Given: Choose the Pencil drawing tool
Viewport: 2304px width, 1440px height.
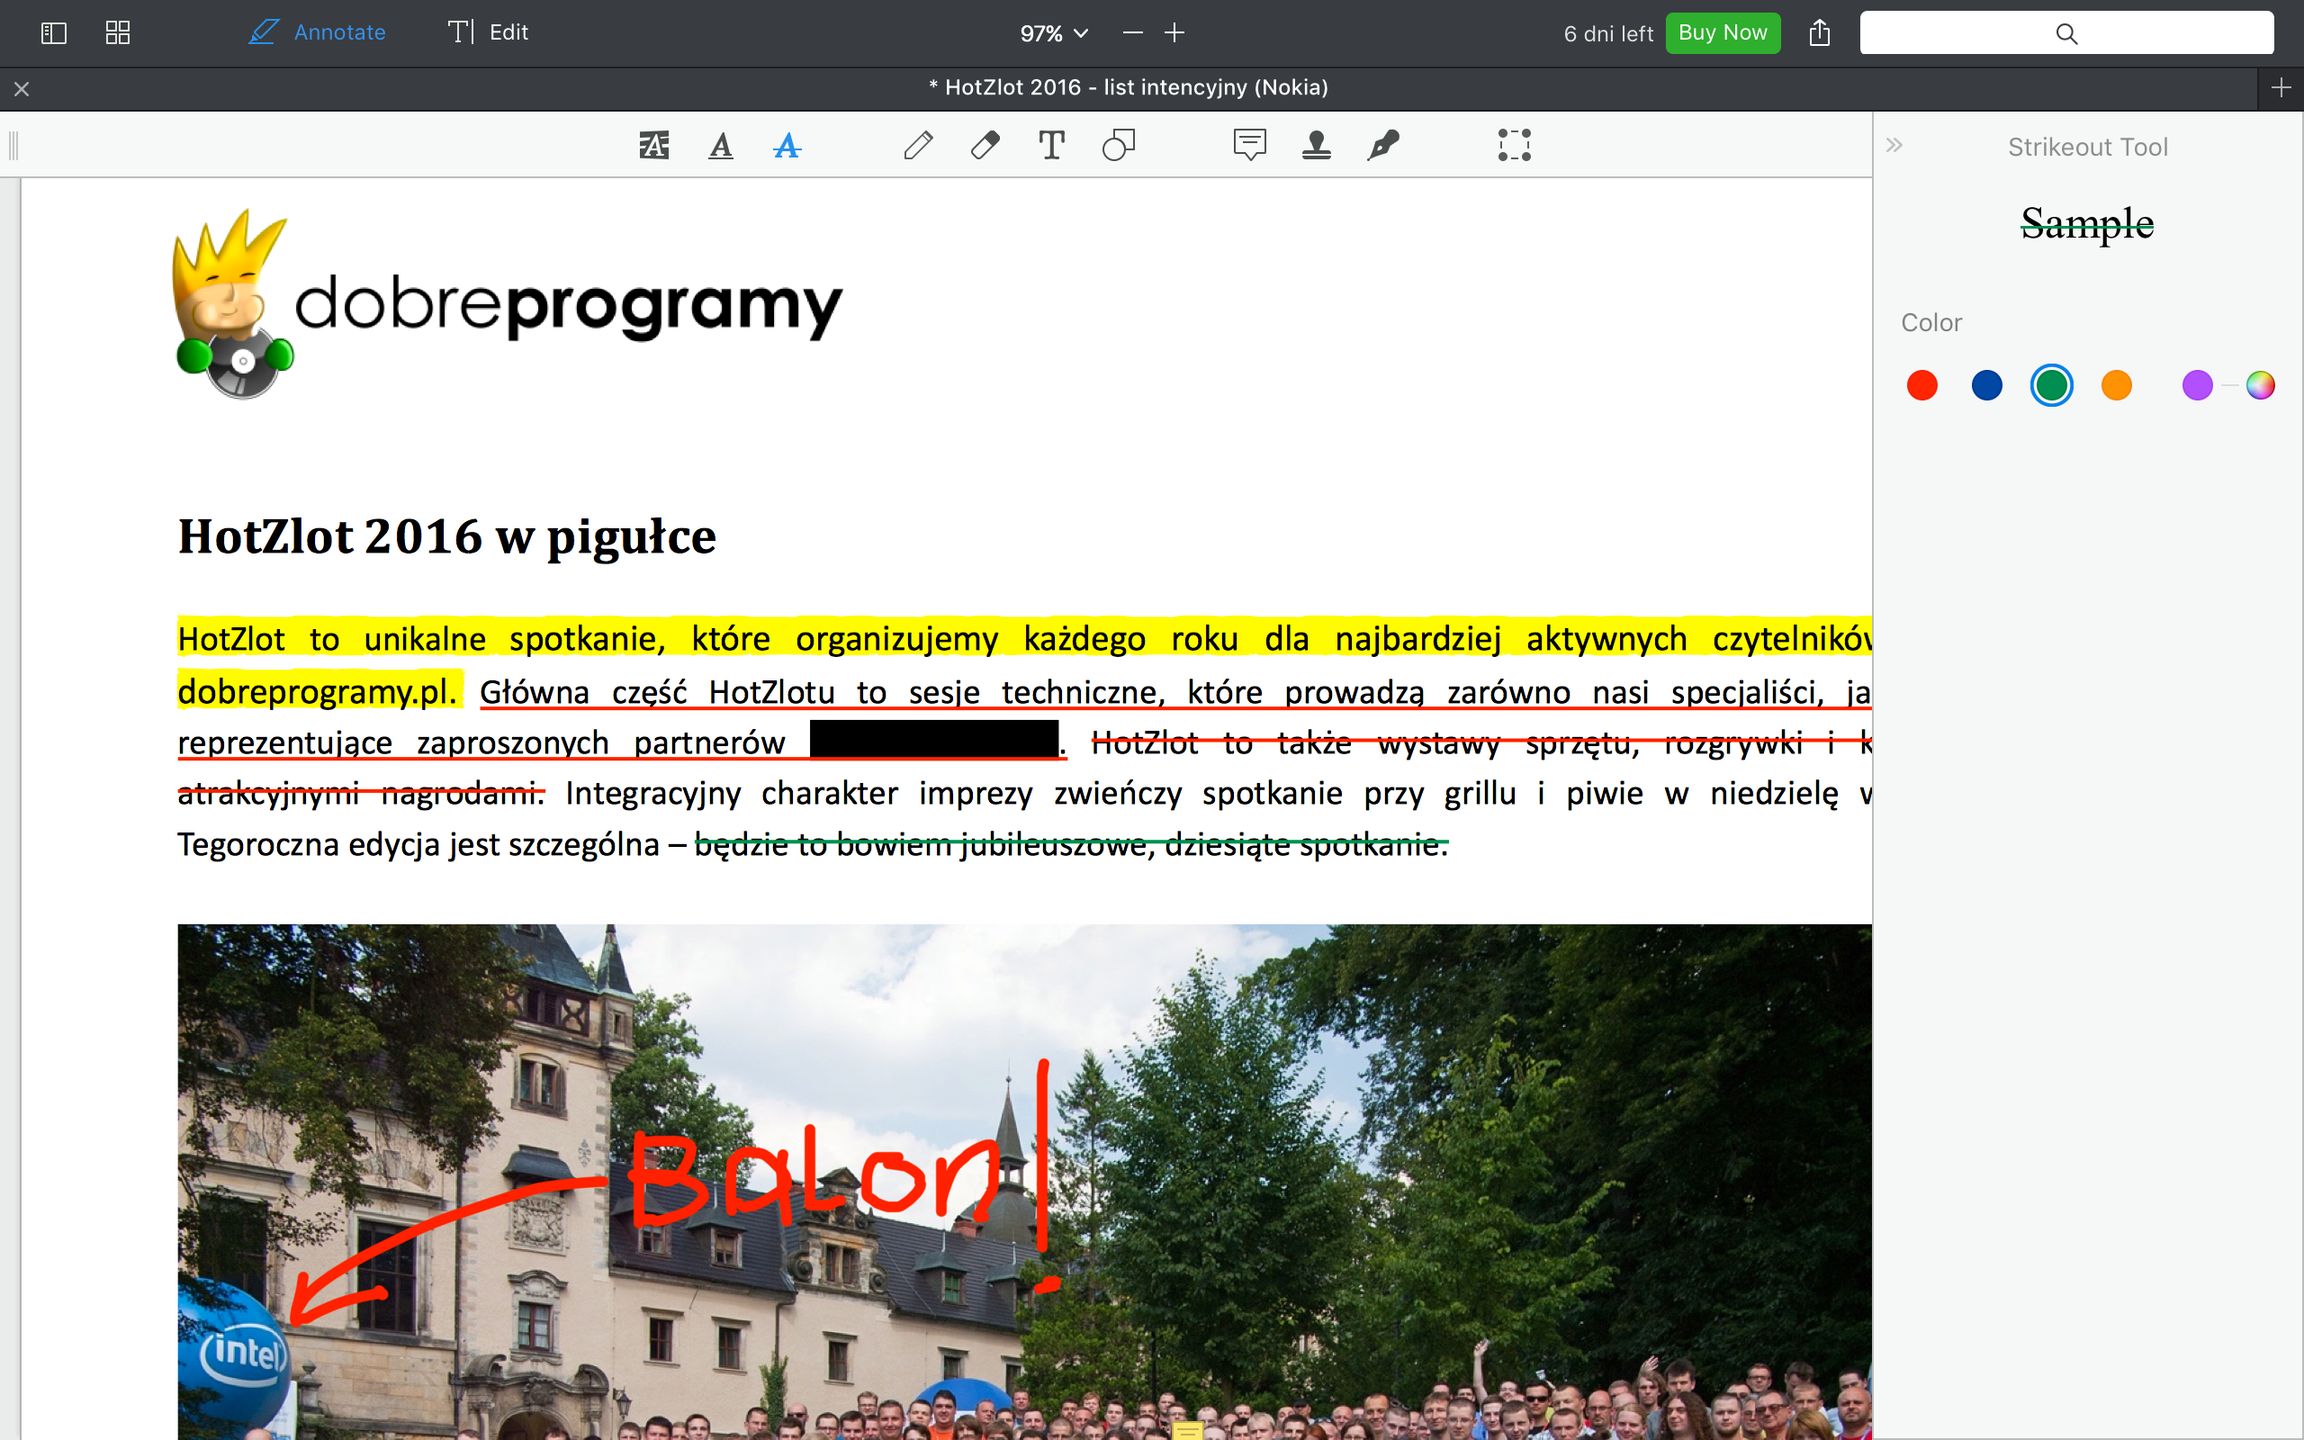Looking at the screenshot, I should (x=918, y=146).
